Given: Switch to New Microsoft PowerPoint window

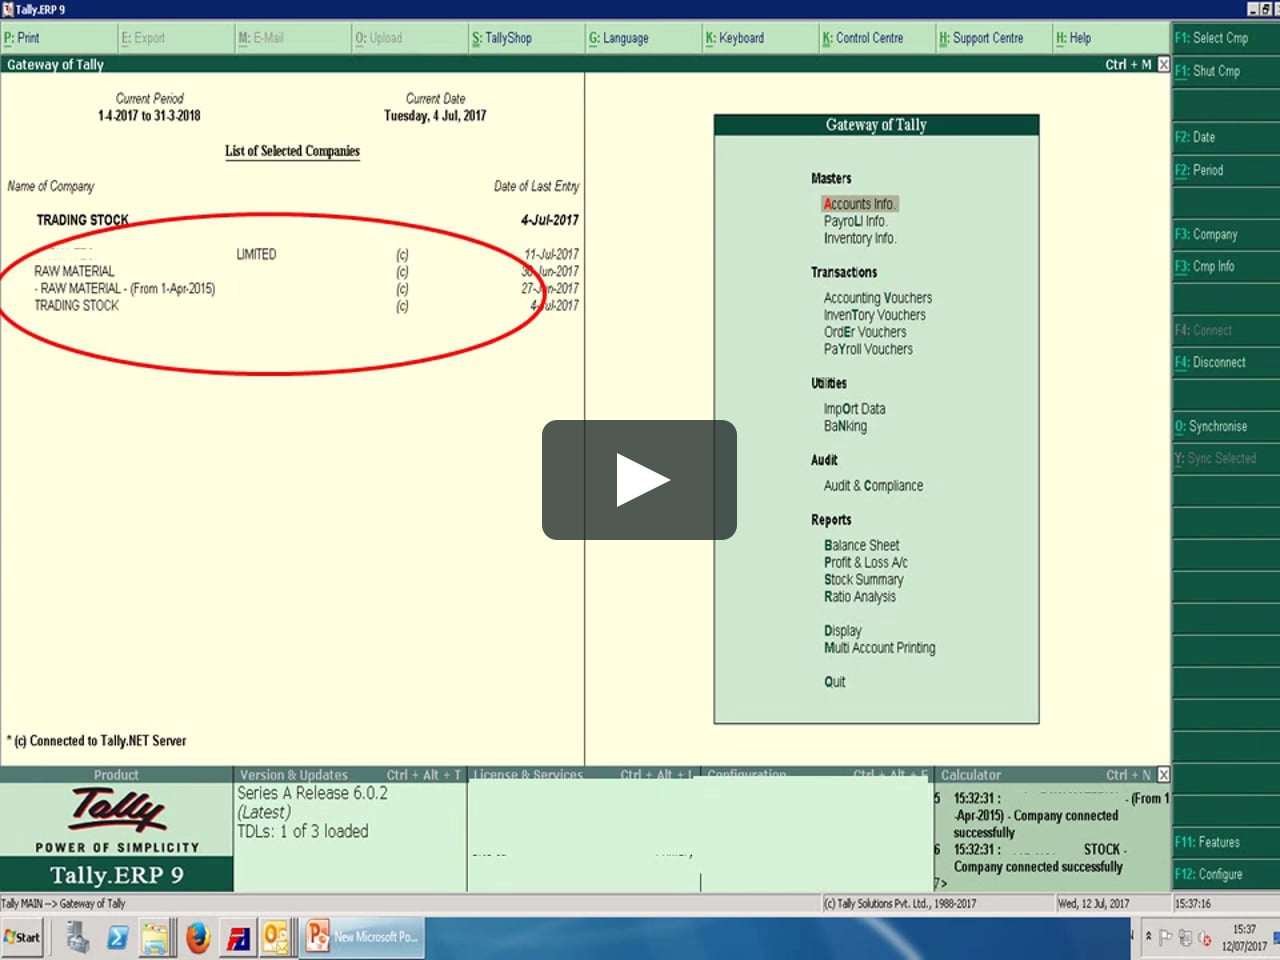Looking at the screenshot, I should [362, 937].
